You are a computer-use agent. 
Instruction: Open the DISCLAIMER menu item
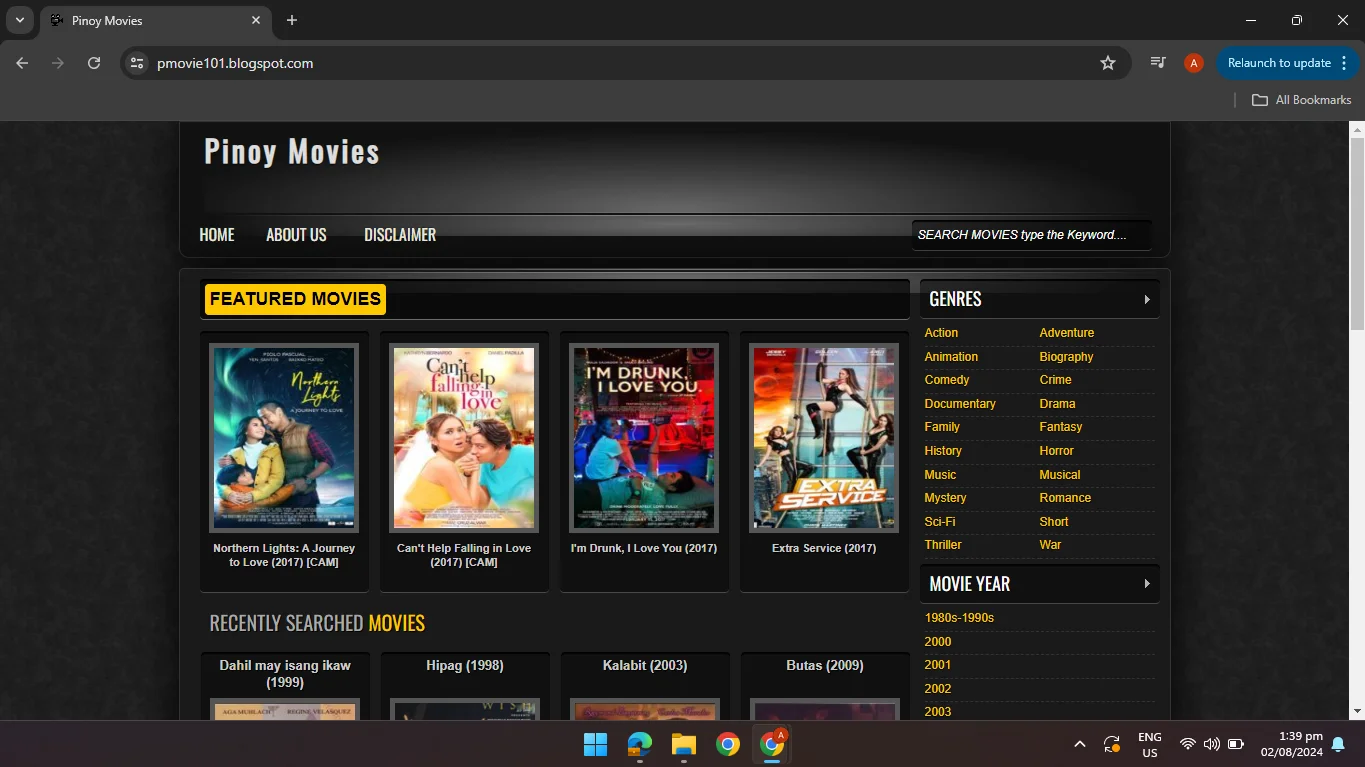(x=400, y=235)
